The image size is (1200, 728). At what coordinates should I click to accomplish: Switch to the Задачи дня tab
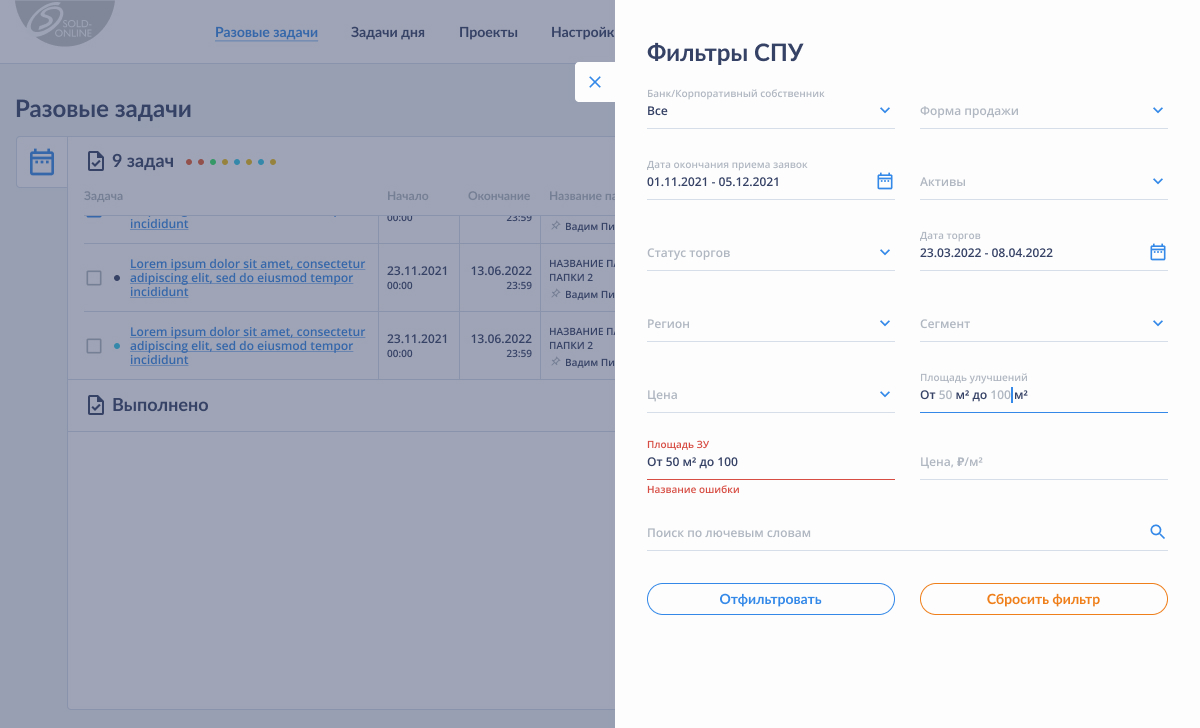[388, 32]
